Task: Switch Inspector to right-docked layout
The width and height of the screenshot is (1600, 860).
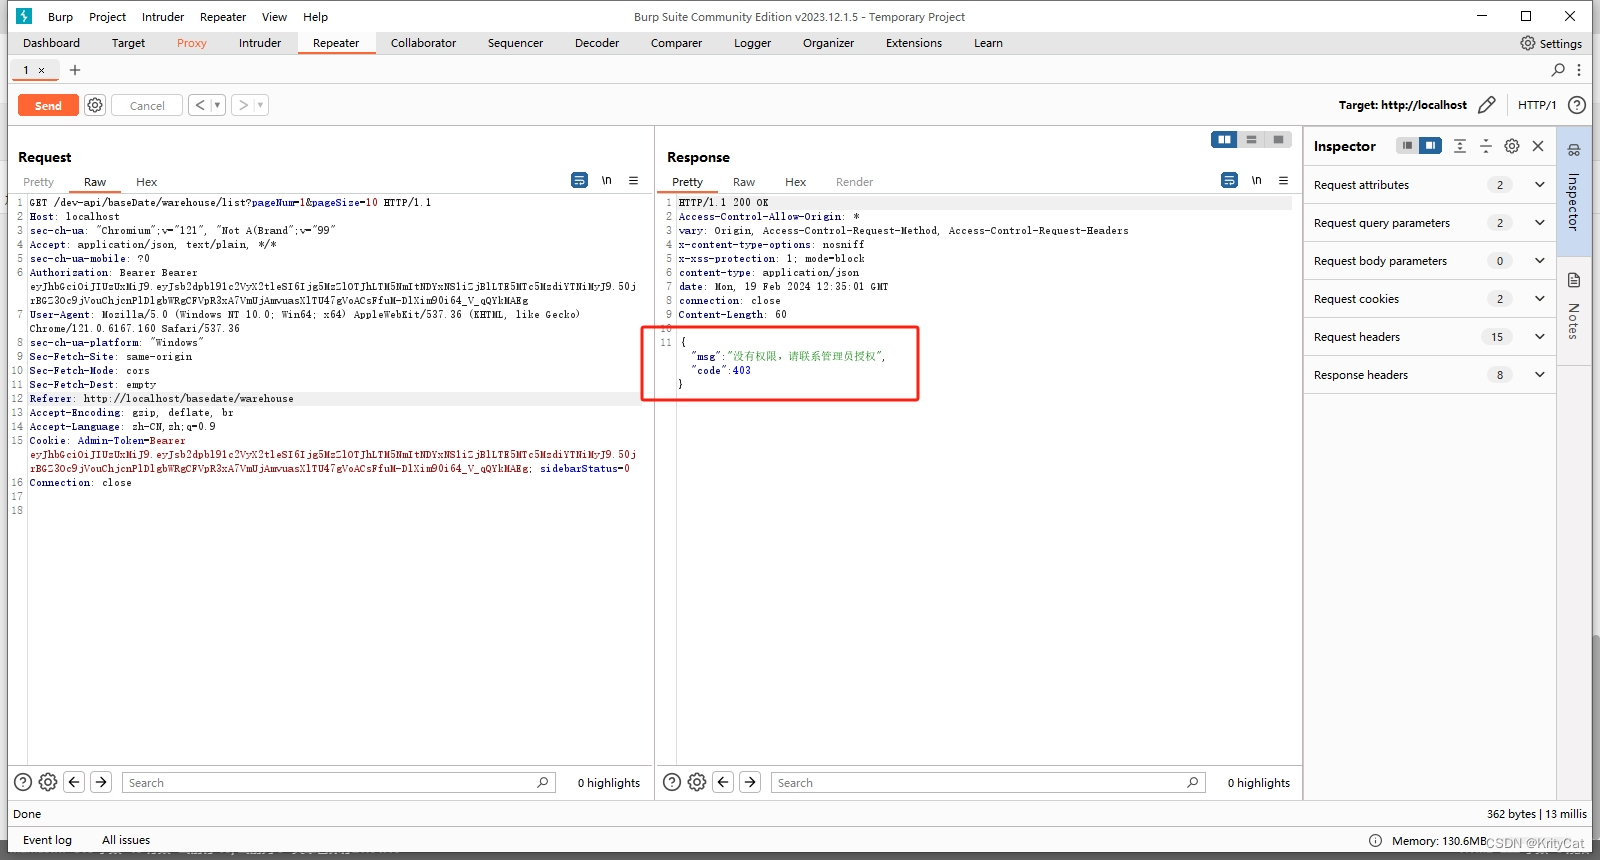Action: click(x=1430, y=146)
